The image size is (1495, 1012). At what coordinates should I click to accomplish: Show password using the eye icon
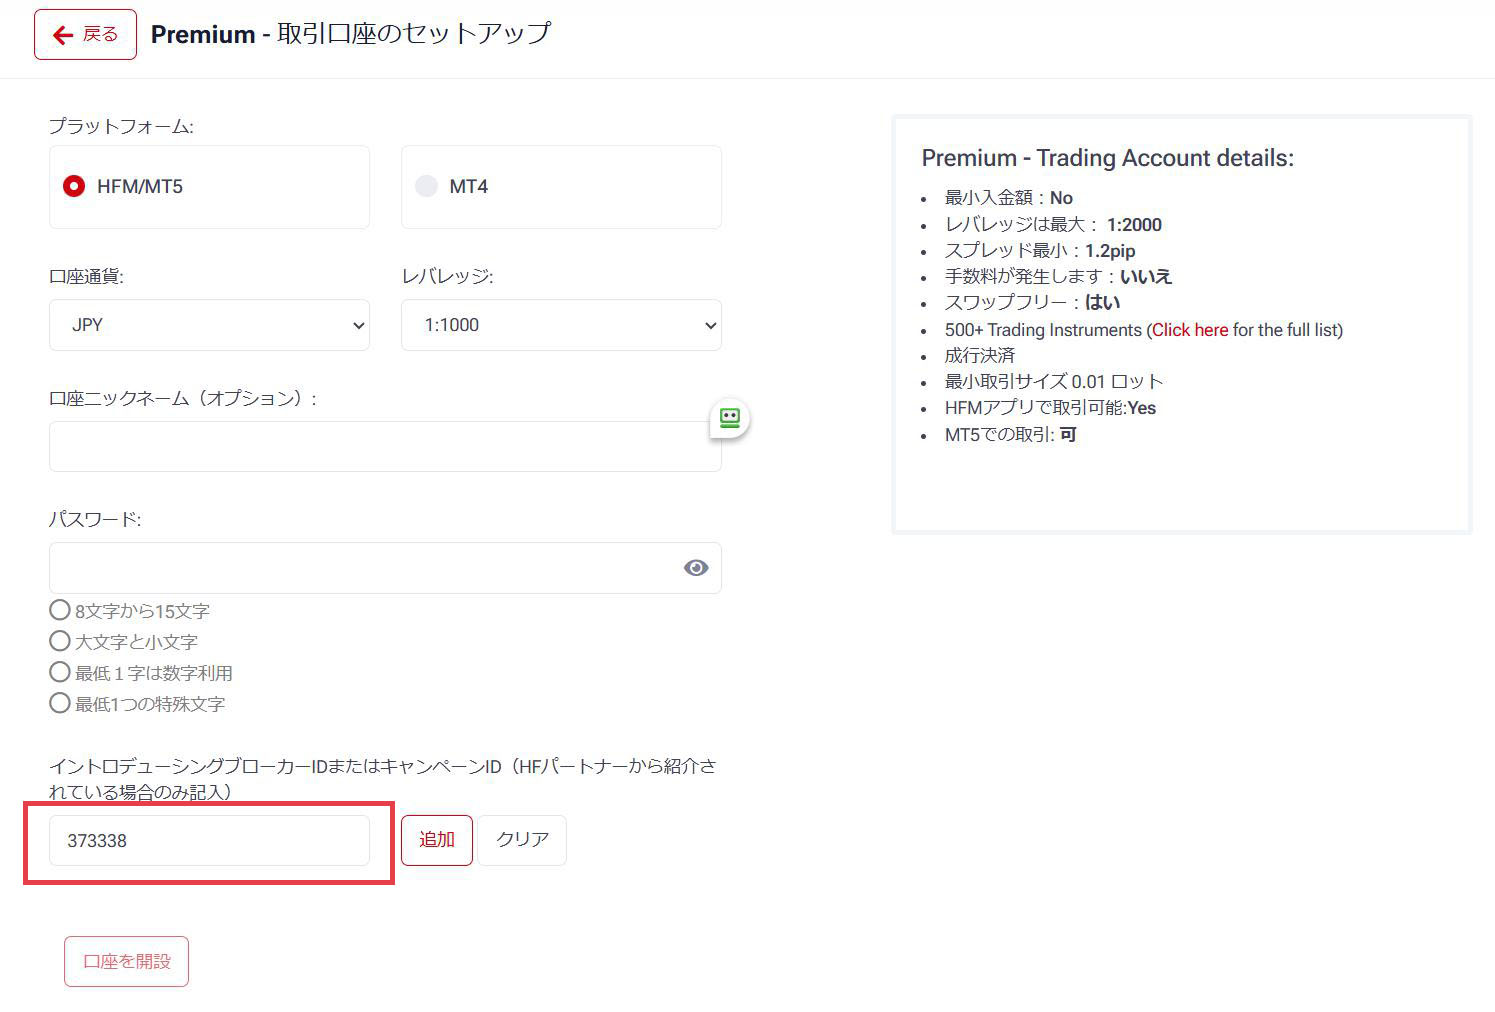click(696, 568)
